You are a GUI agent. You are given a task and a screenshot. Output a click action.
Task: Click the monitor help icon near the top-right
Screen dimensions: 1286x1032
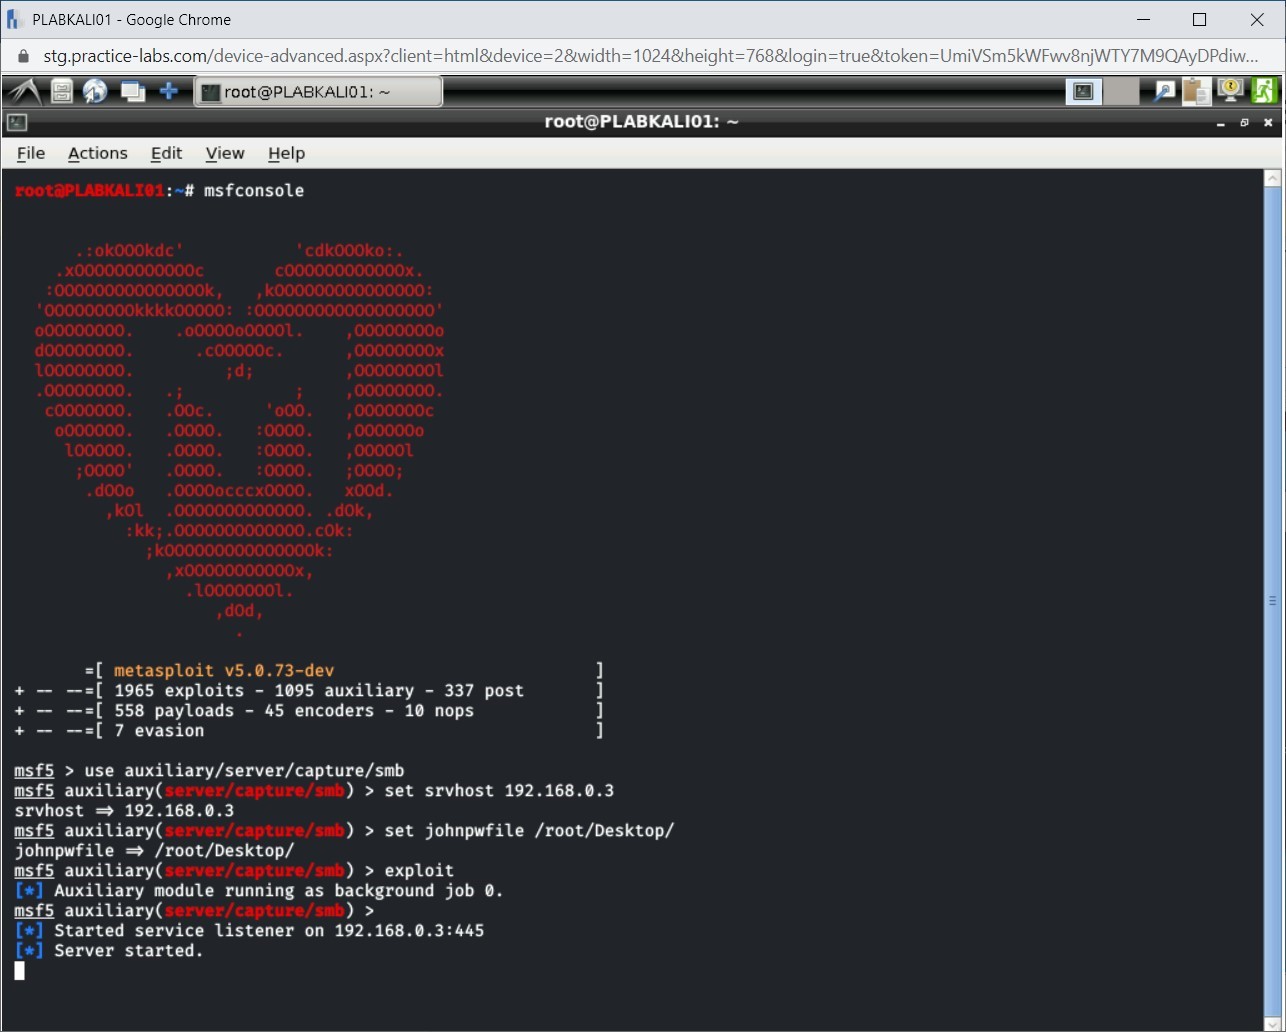[x=1230, y=91]
